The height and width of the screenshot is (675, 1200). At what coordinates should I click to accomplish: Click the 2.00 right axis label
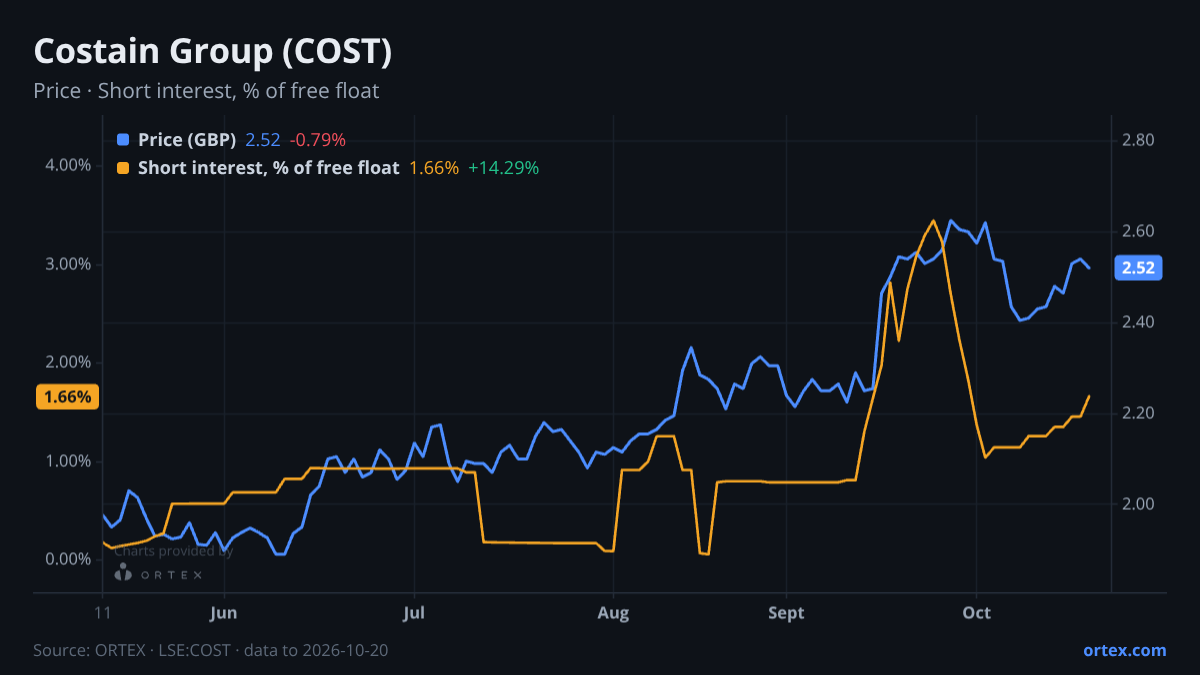[x=1139, y=504]
